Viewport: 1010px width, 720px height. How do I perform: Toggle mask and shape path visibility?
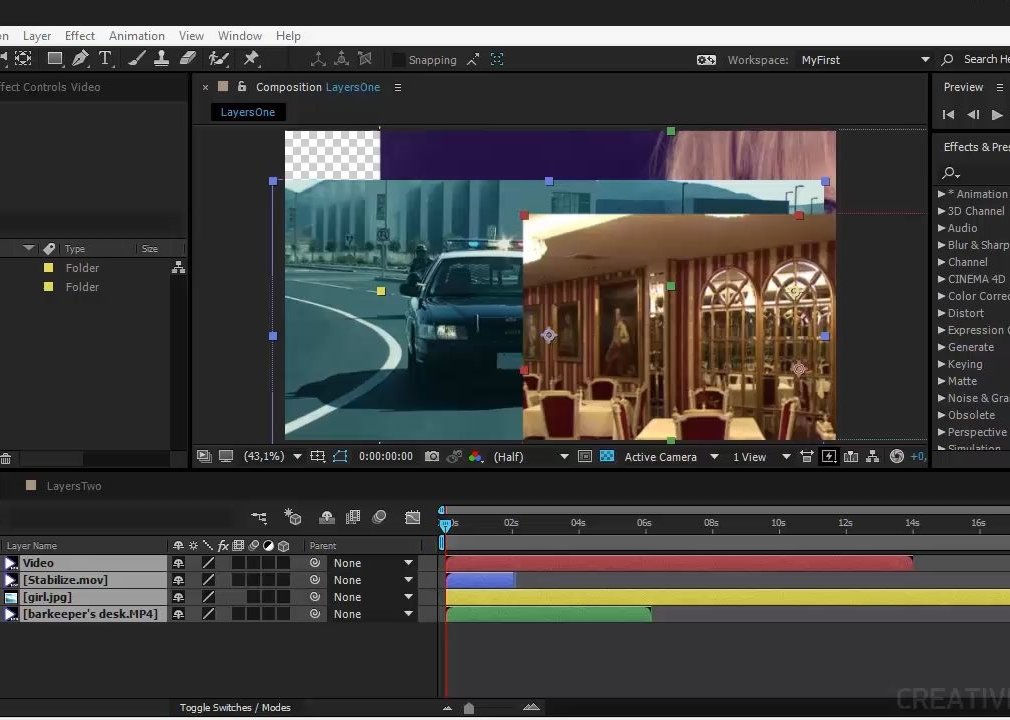click(x=340, y=457)
